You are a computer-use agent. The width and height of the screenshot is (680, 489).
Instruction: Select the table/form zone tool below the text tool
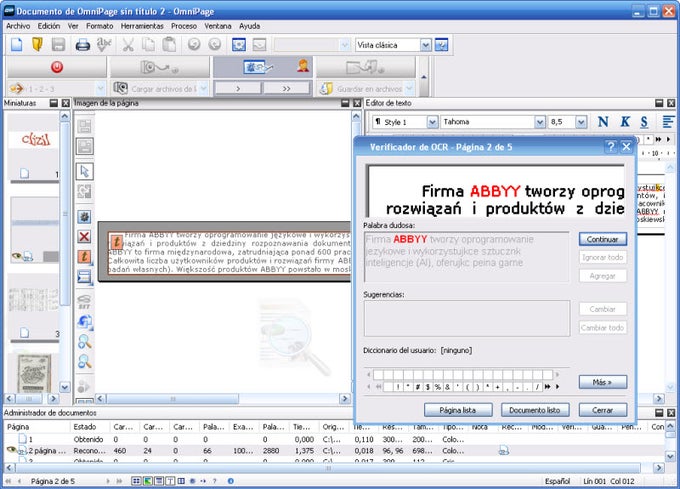click(x=84, y=277)
